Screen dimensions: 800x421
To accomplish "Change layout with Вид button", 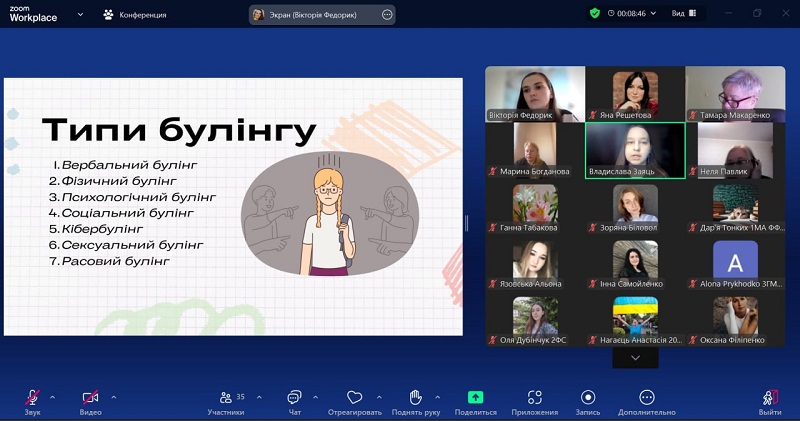I will click(x=684, y=13).
